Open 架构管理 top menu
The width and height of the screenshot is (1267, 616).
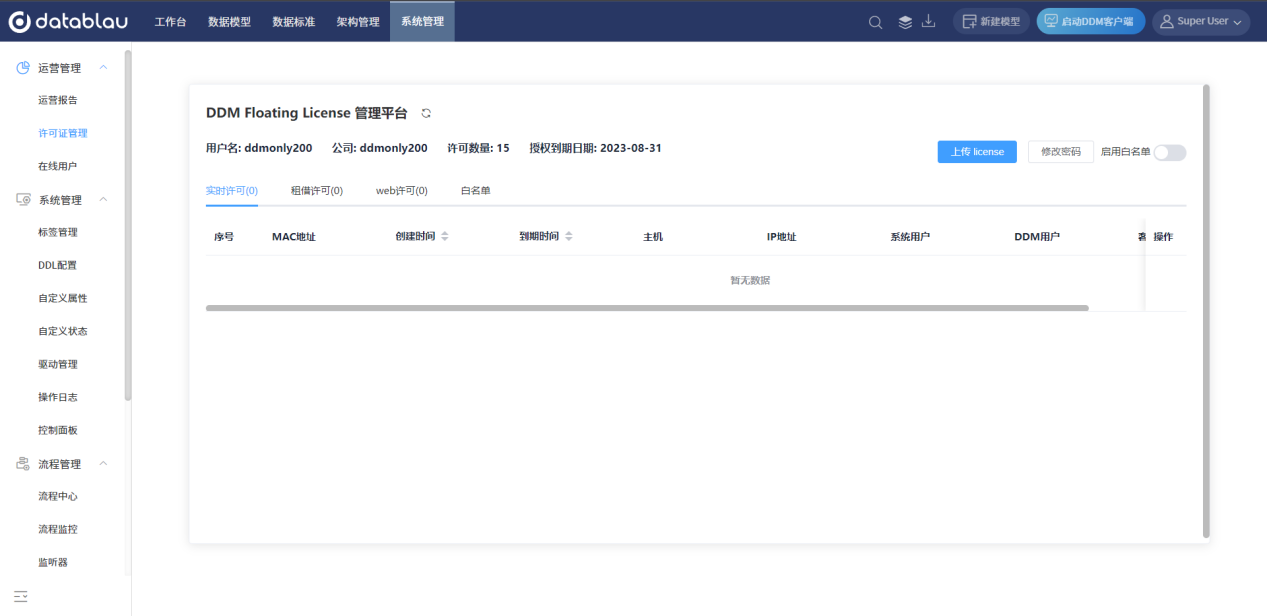pos(358,21)
